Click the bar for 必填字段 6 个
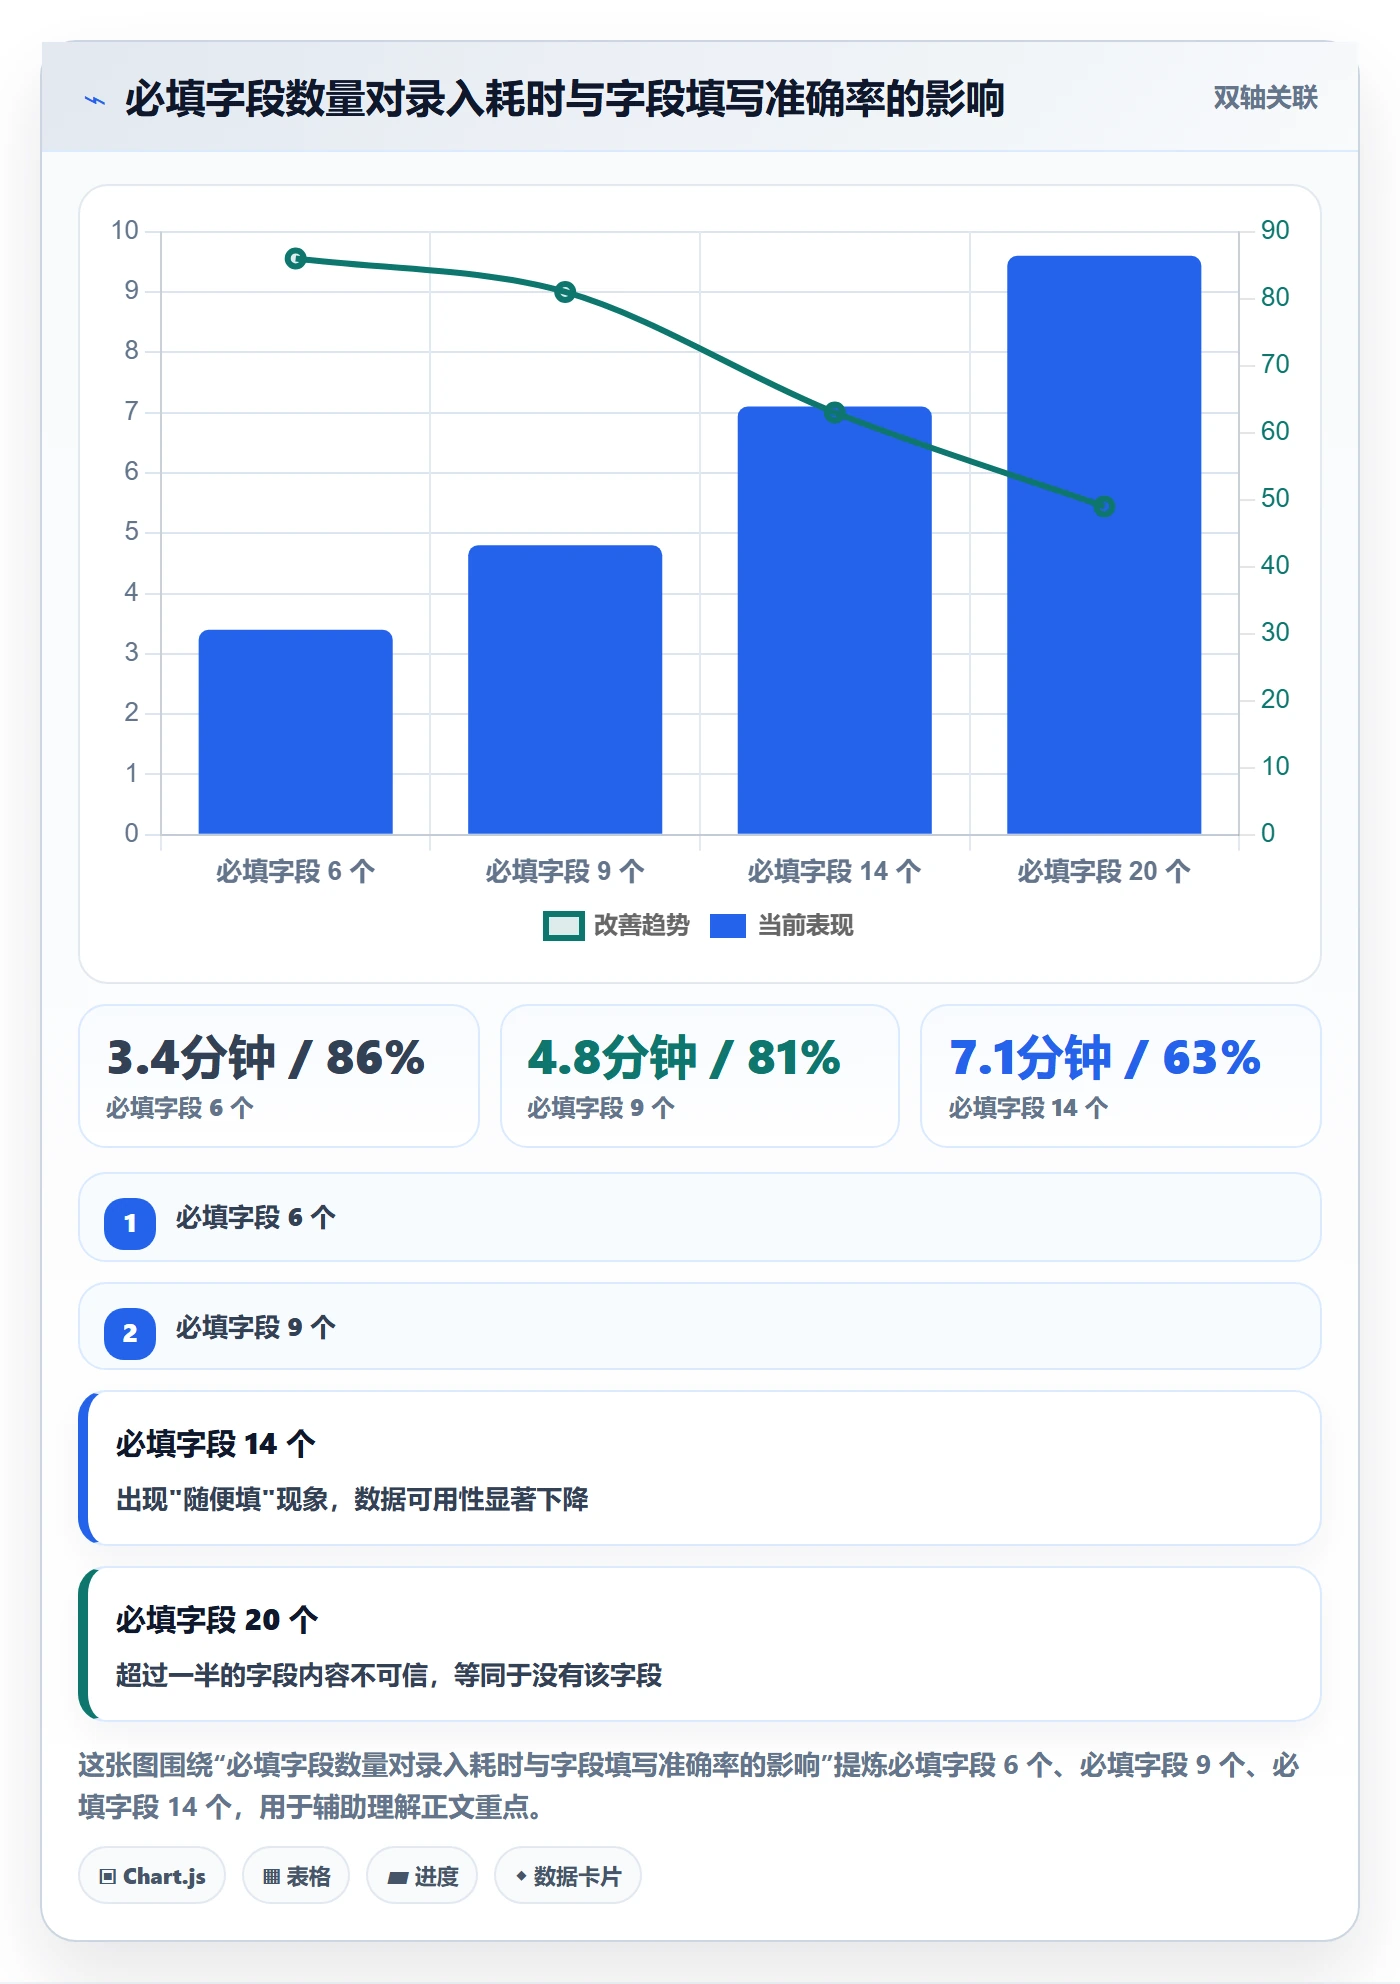 tap(296, 732)
